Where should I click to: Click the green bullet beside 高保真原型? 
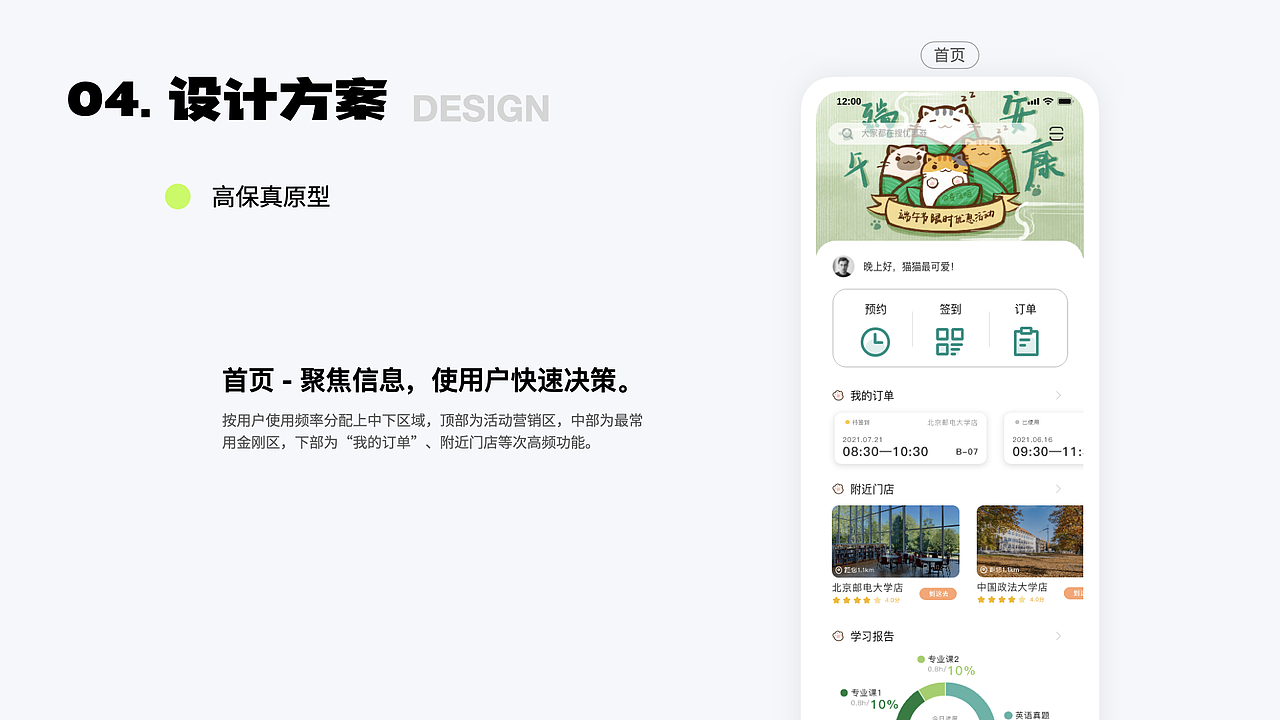click(178, 197)
